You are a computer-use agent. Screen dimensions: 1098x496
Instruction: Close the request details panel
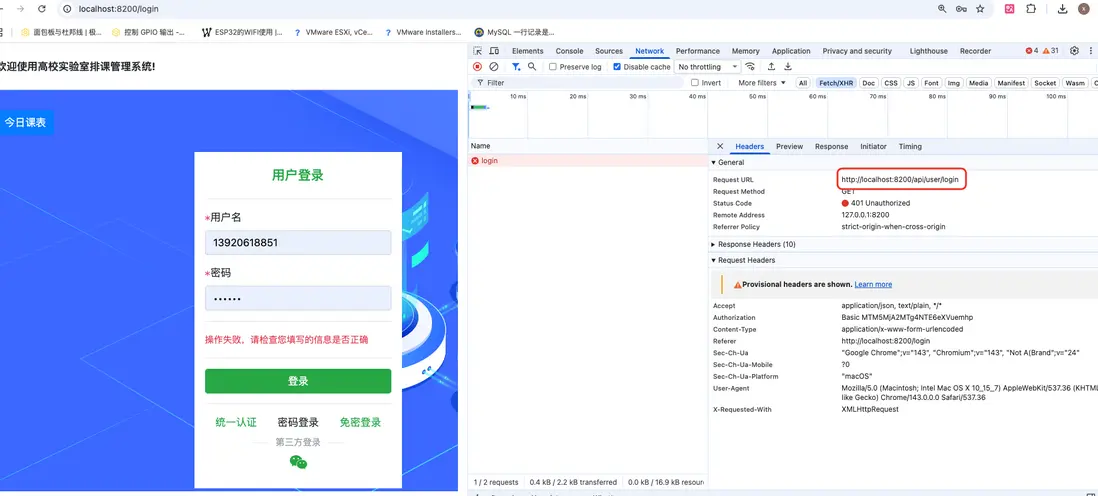(720, 146)
